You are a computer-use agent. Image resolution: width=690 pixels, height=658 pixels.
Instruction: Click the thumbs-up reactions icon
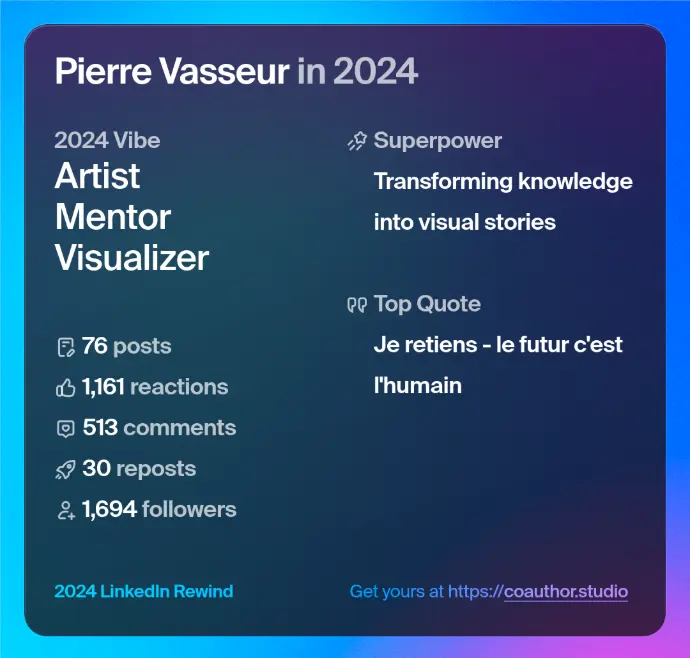click(66, 388)
